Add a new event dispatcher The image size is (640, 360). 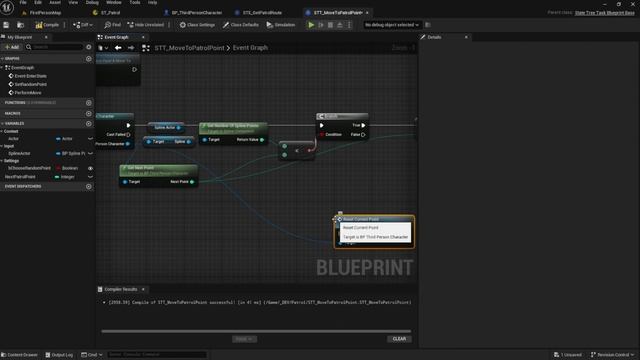(89, 187)
